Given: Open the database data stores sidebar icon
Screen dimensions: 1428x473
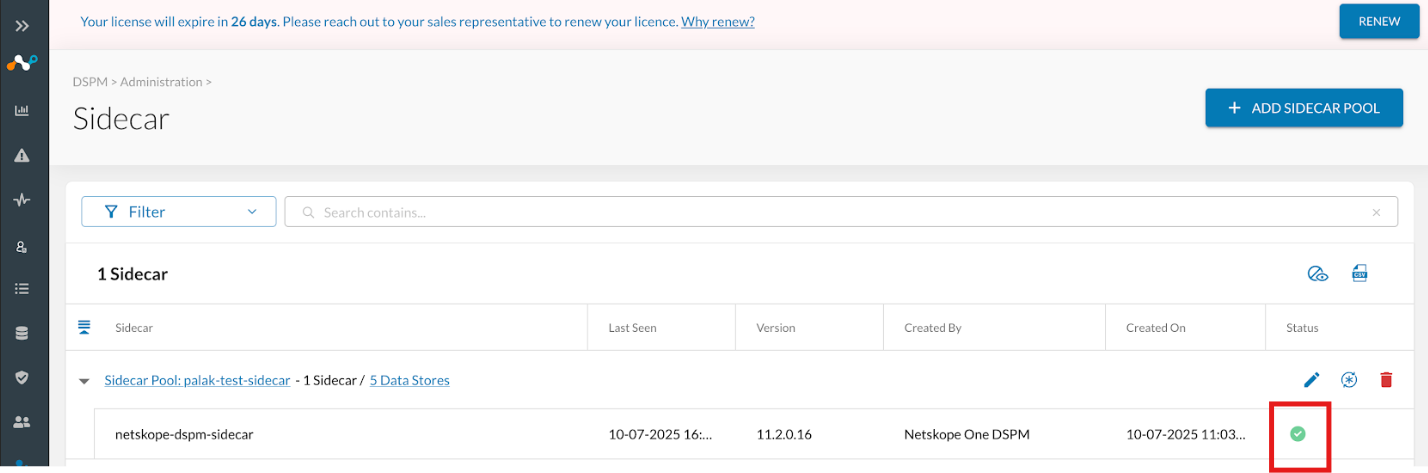Looking at the screenshot, I should coord(22,333).
